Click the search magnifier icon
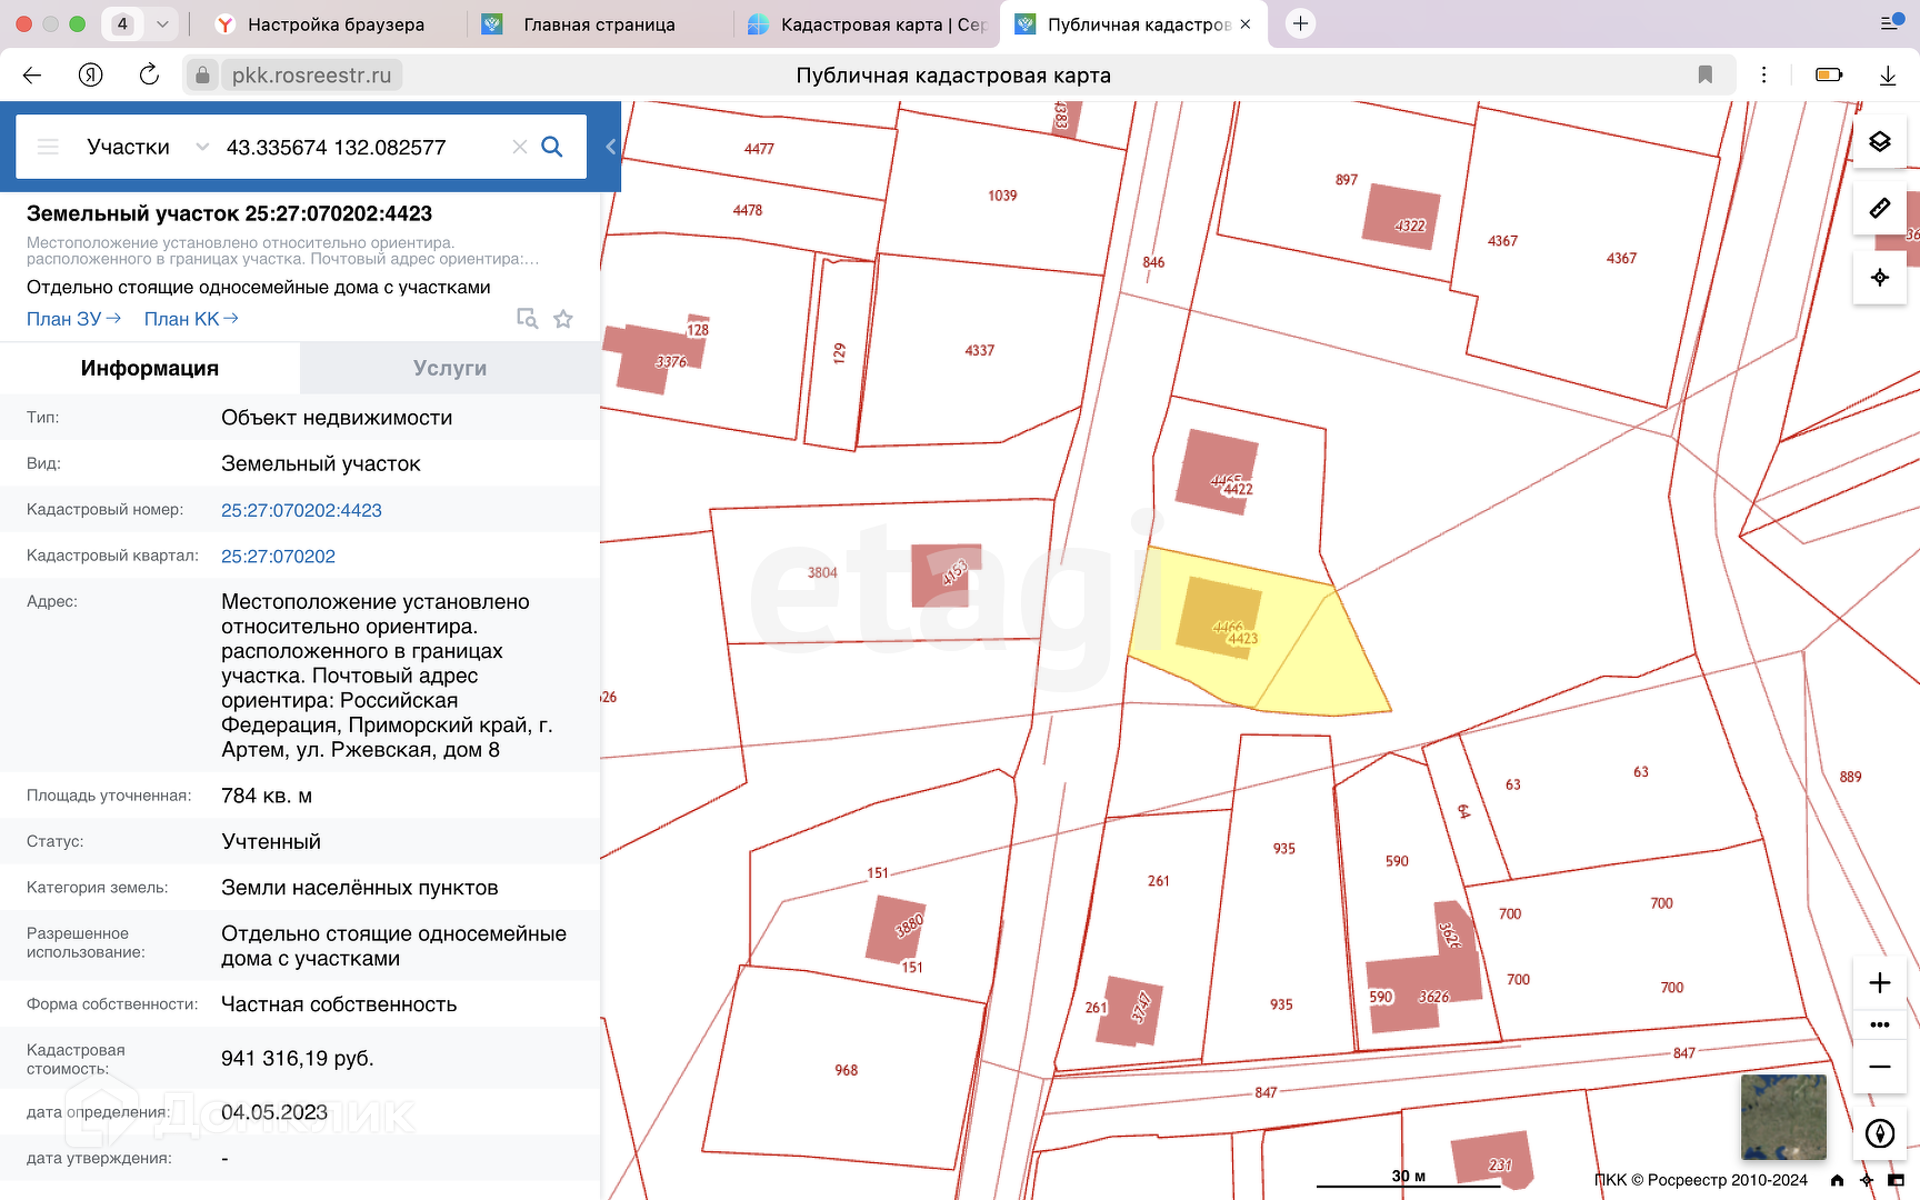The height and width of the screenshot is (1200, 1920). point(552,147)
